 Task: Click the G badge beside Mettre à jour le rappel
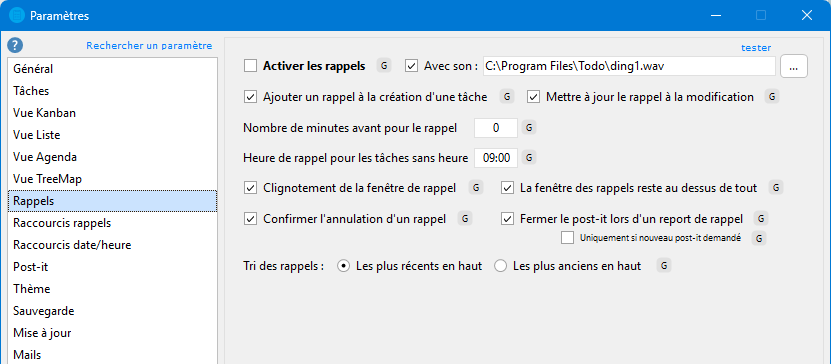(x=772, y=97)
